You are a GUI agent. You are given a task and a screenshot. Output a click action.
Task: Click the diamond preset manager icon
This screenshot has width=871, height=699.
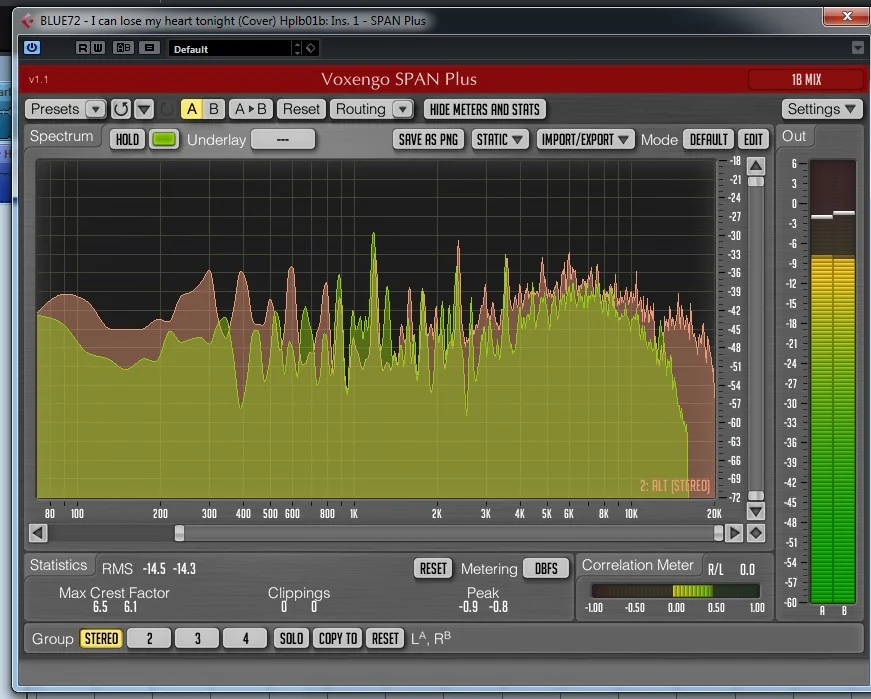coord(311,48)
